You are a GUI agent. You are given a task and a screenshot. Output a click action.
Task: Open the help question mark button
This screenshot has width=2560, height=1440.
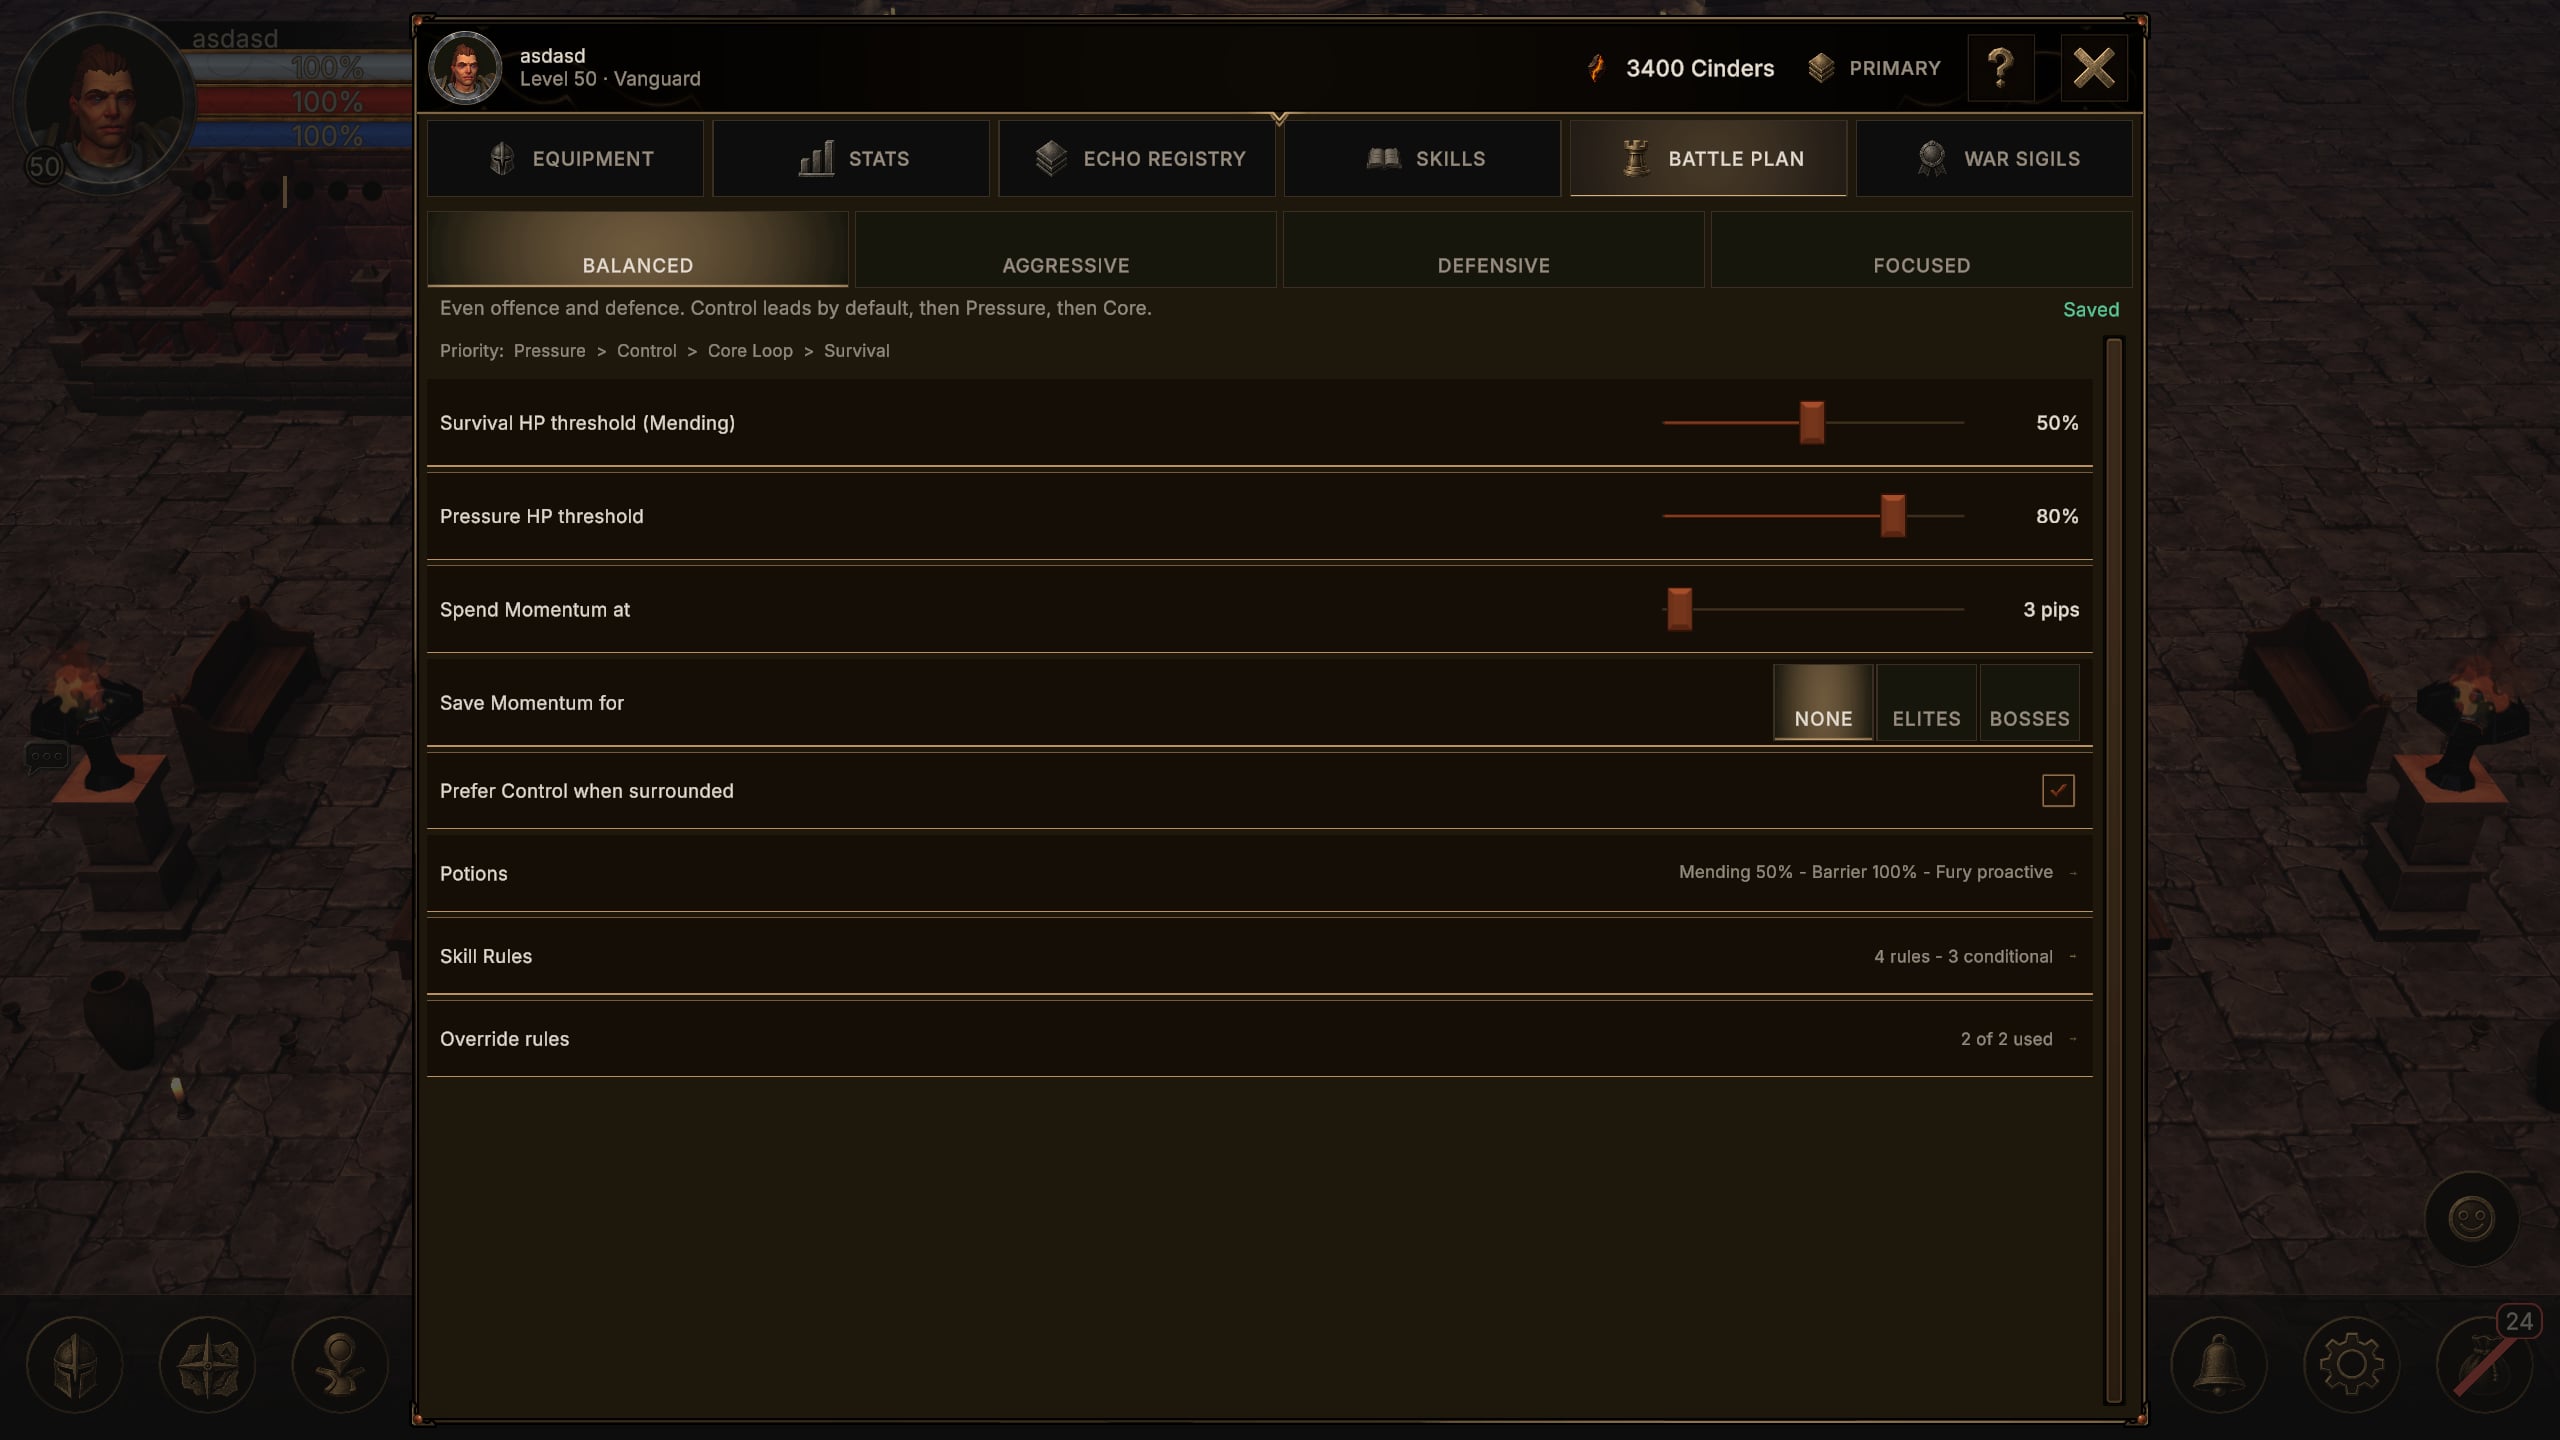pyautogui.click(x=2000, y=68)
